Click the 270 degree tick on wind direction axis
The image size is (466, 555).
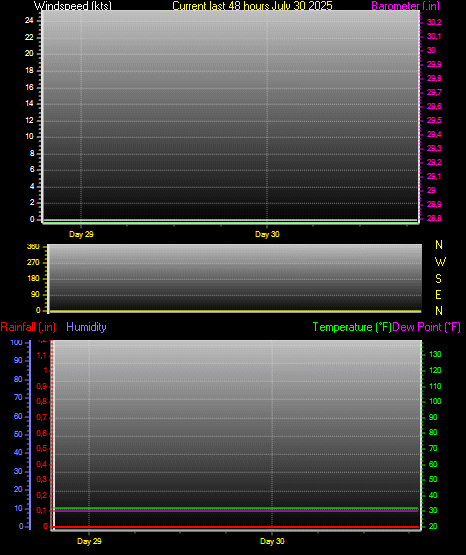[33, 263]
